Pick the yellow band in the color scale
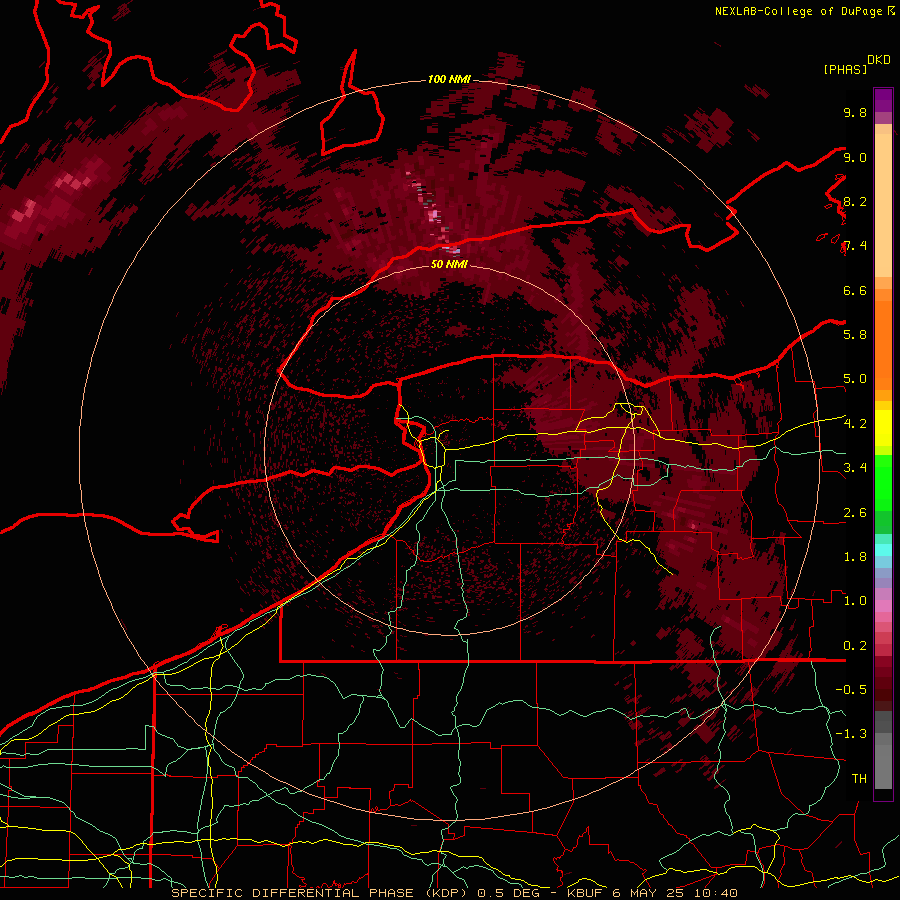This screenshot has width=900, height=900. tap(883, 428)
